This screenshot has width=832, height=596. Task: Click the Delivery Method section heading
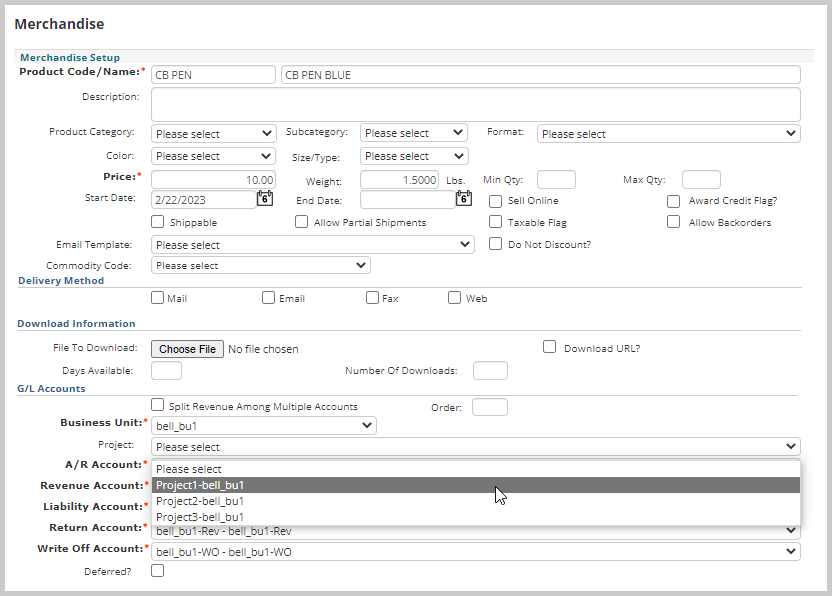pos(61,281)
